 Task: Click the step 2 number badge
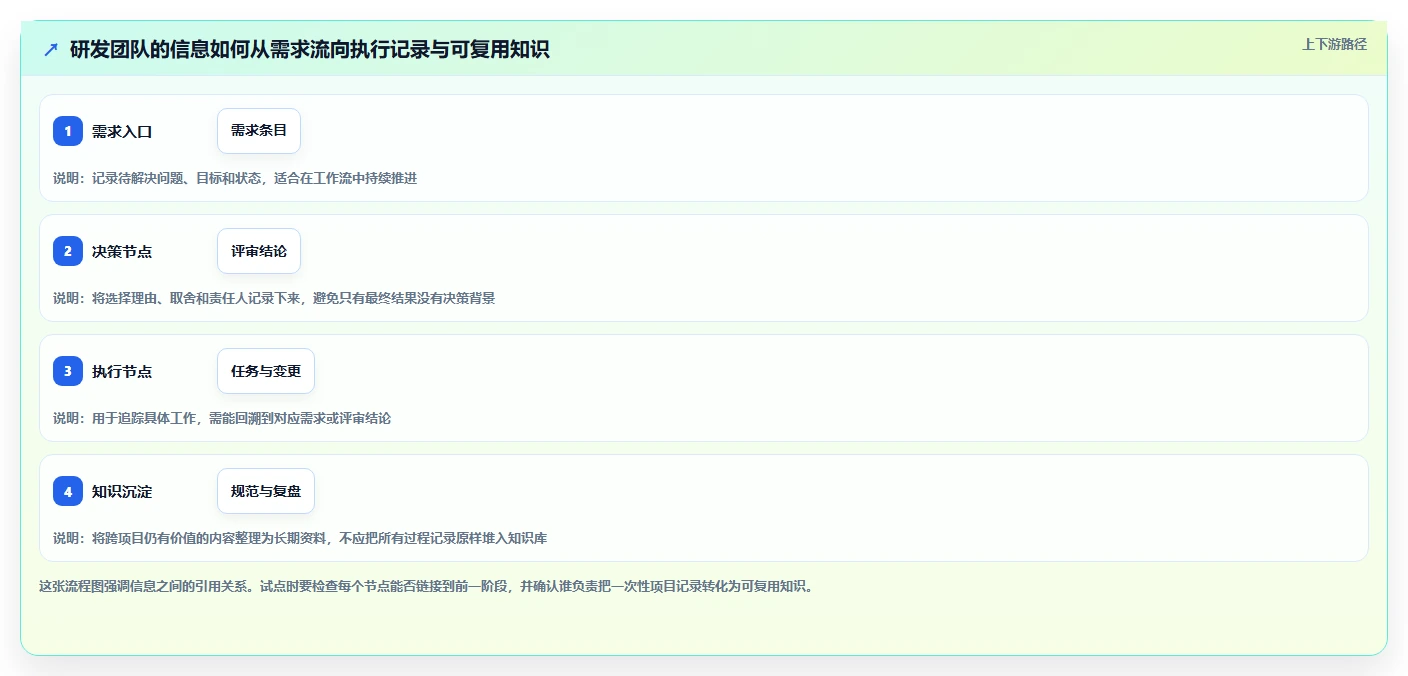68,251
